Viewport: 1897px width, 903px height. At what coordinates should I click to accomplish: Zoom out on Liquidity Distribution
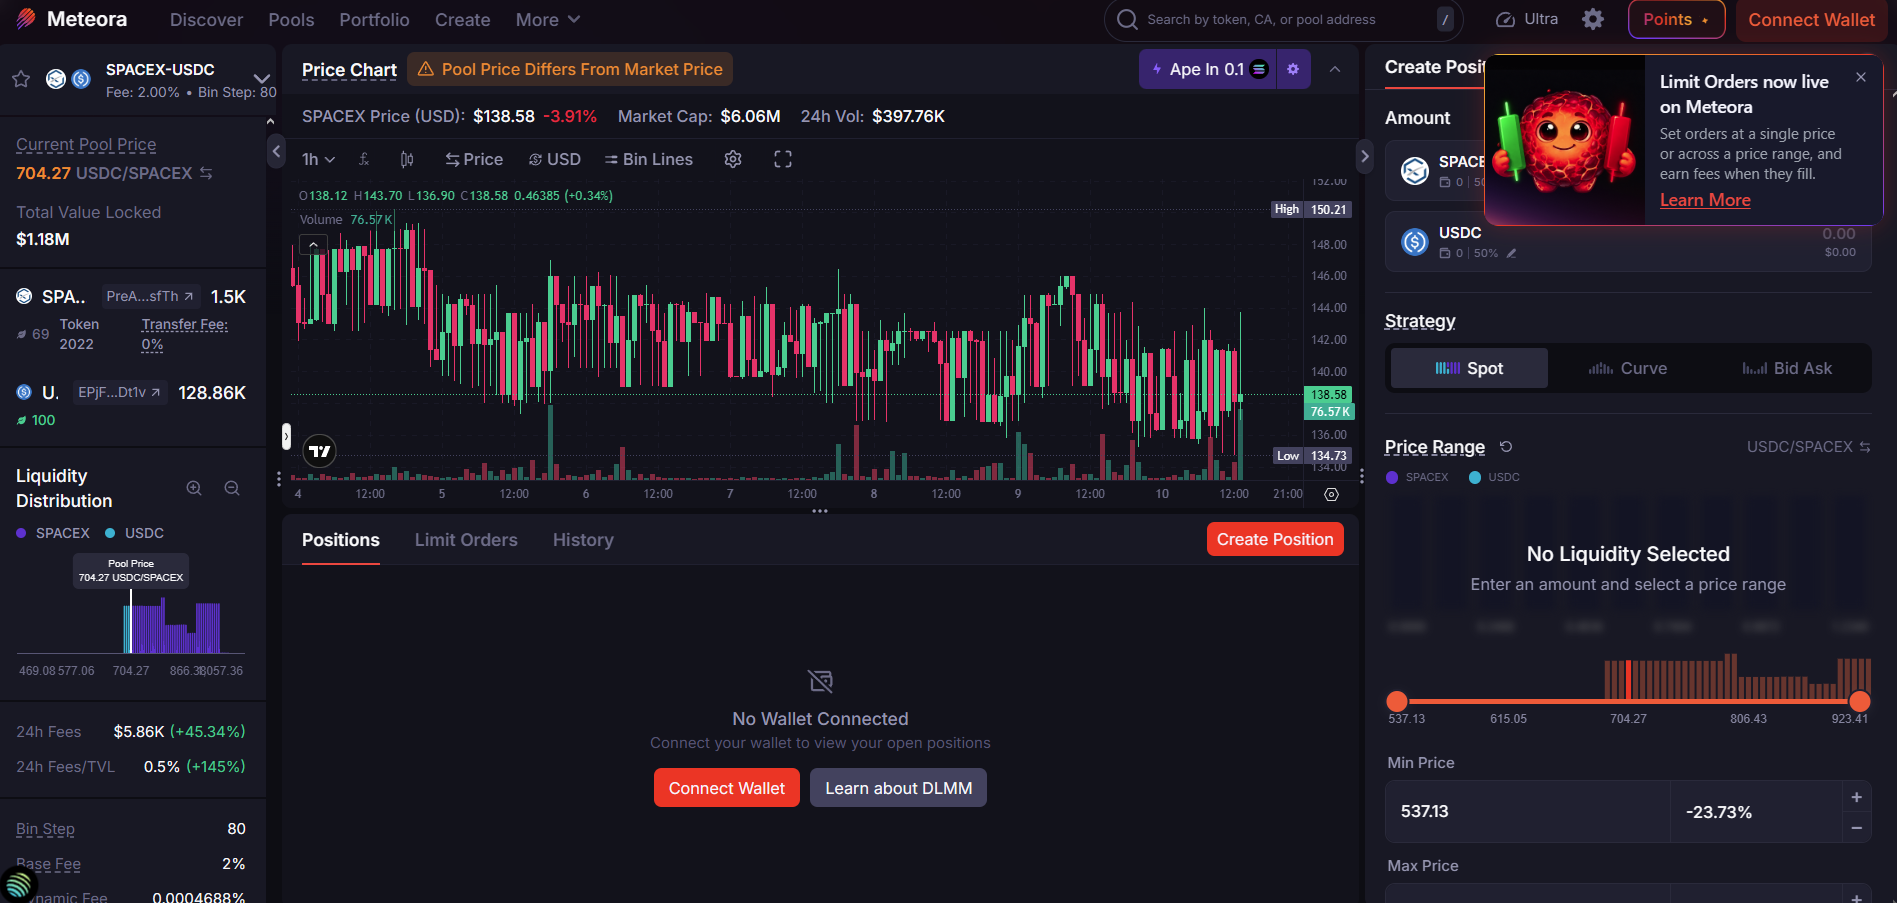[232, 488]
